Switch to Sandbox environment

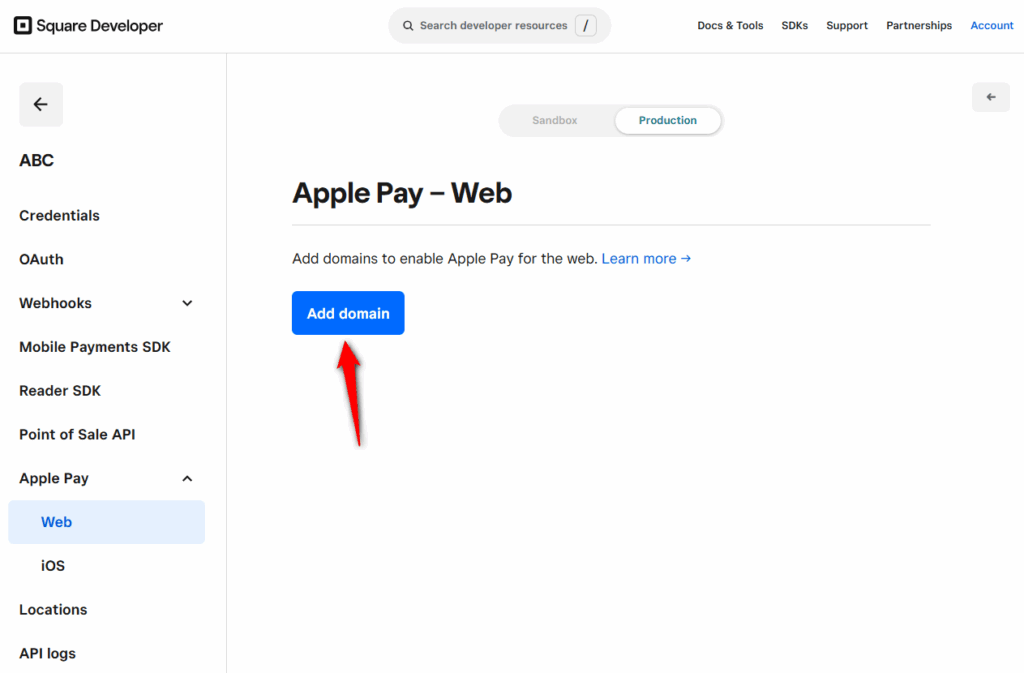coord(554,121)
